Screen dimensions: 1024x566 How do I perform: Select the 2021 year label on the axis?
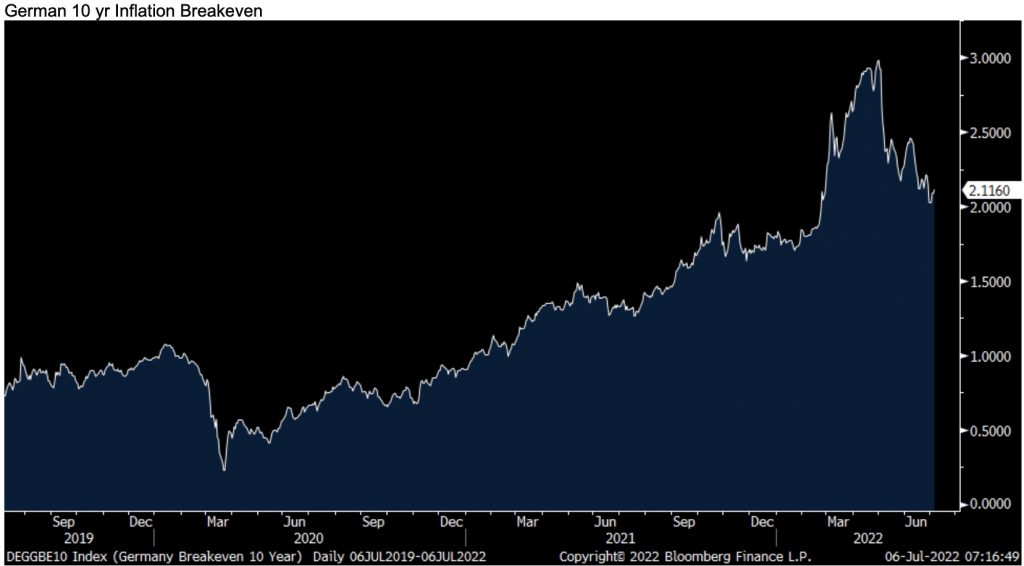[x=606, y=538]
